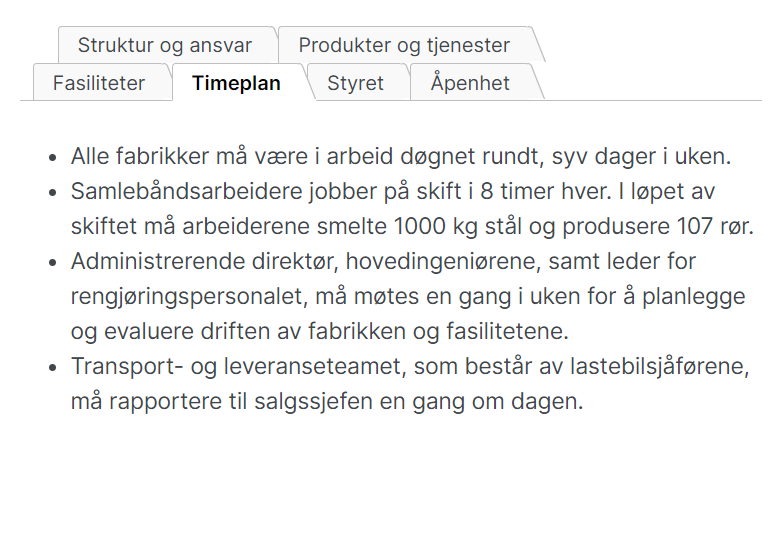Click the Transport- og leveranseteamet paragraph
This screenshot has height=554, width=775.
click(410, 384)
